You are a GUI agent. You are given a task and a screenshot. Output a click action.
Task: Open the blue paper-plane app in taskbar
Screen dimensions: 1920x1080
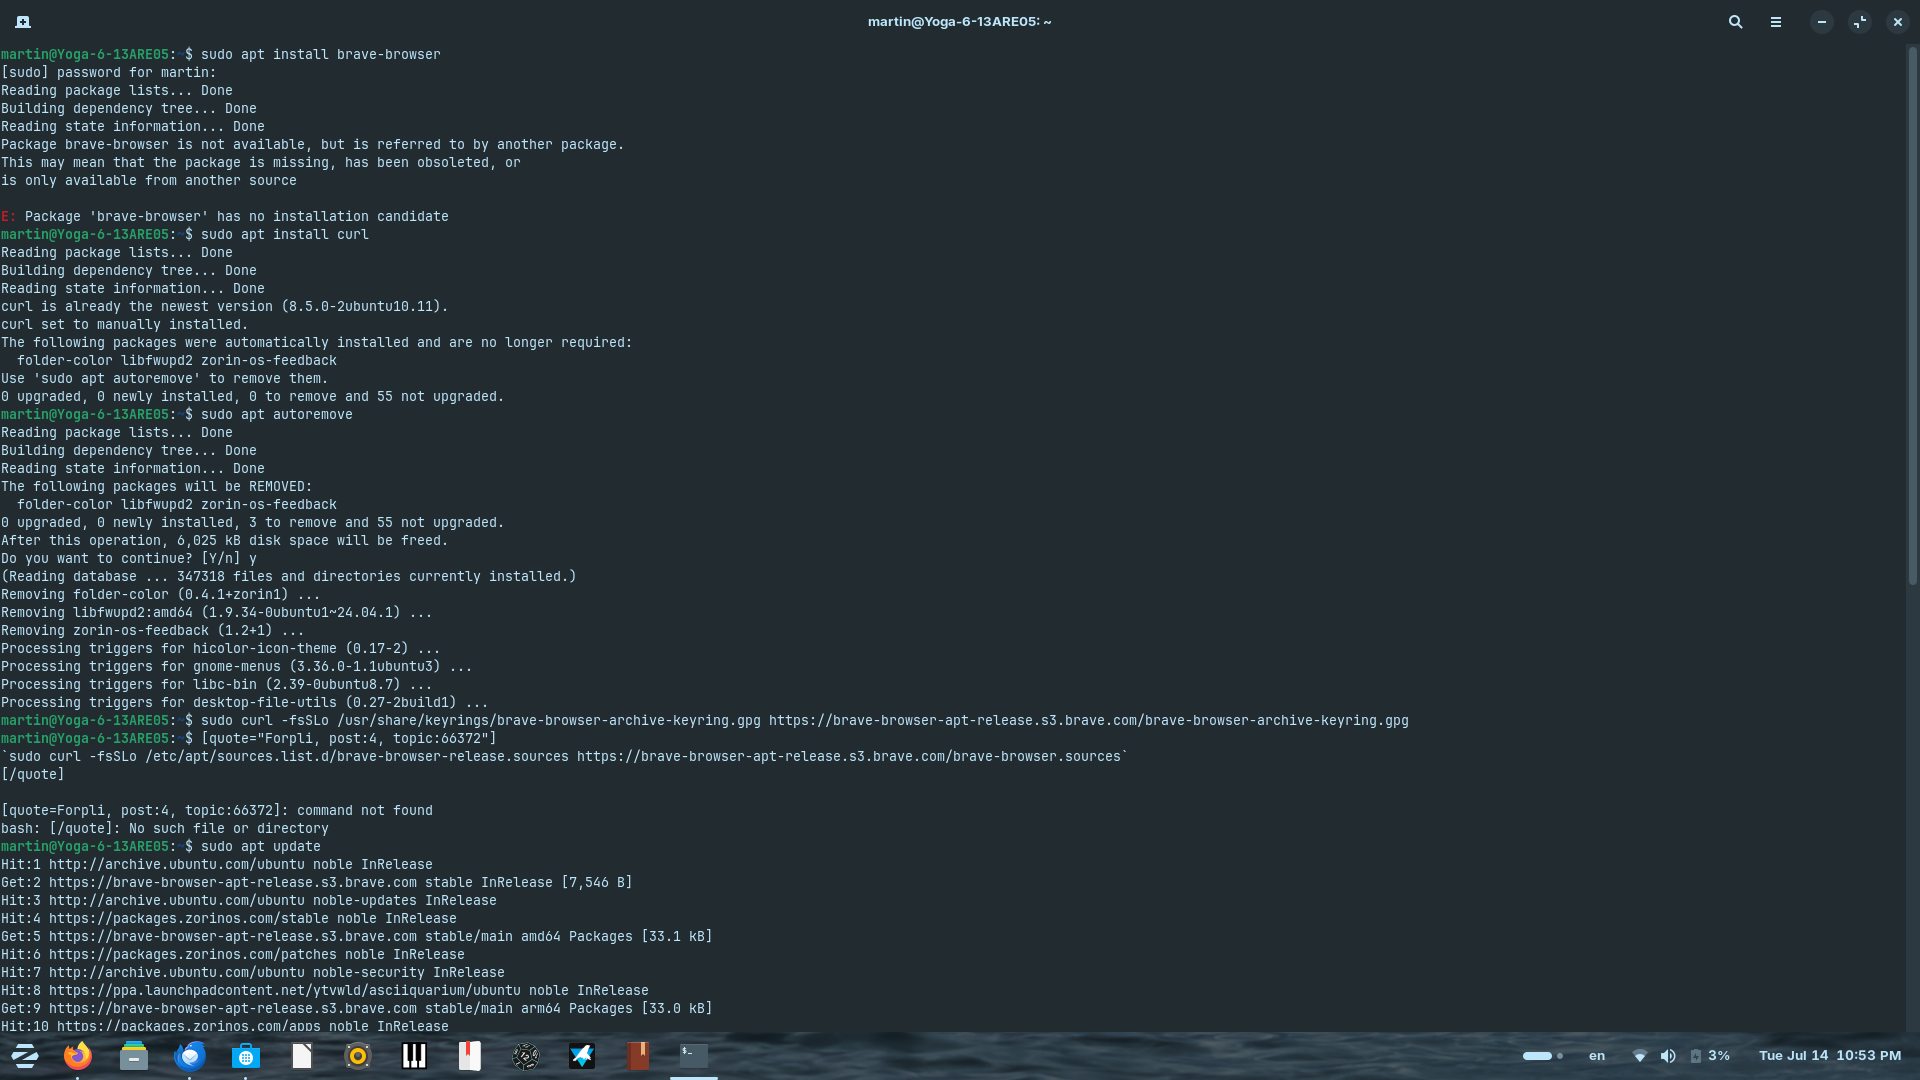click(x=582, y=1055)
